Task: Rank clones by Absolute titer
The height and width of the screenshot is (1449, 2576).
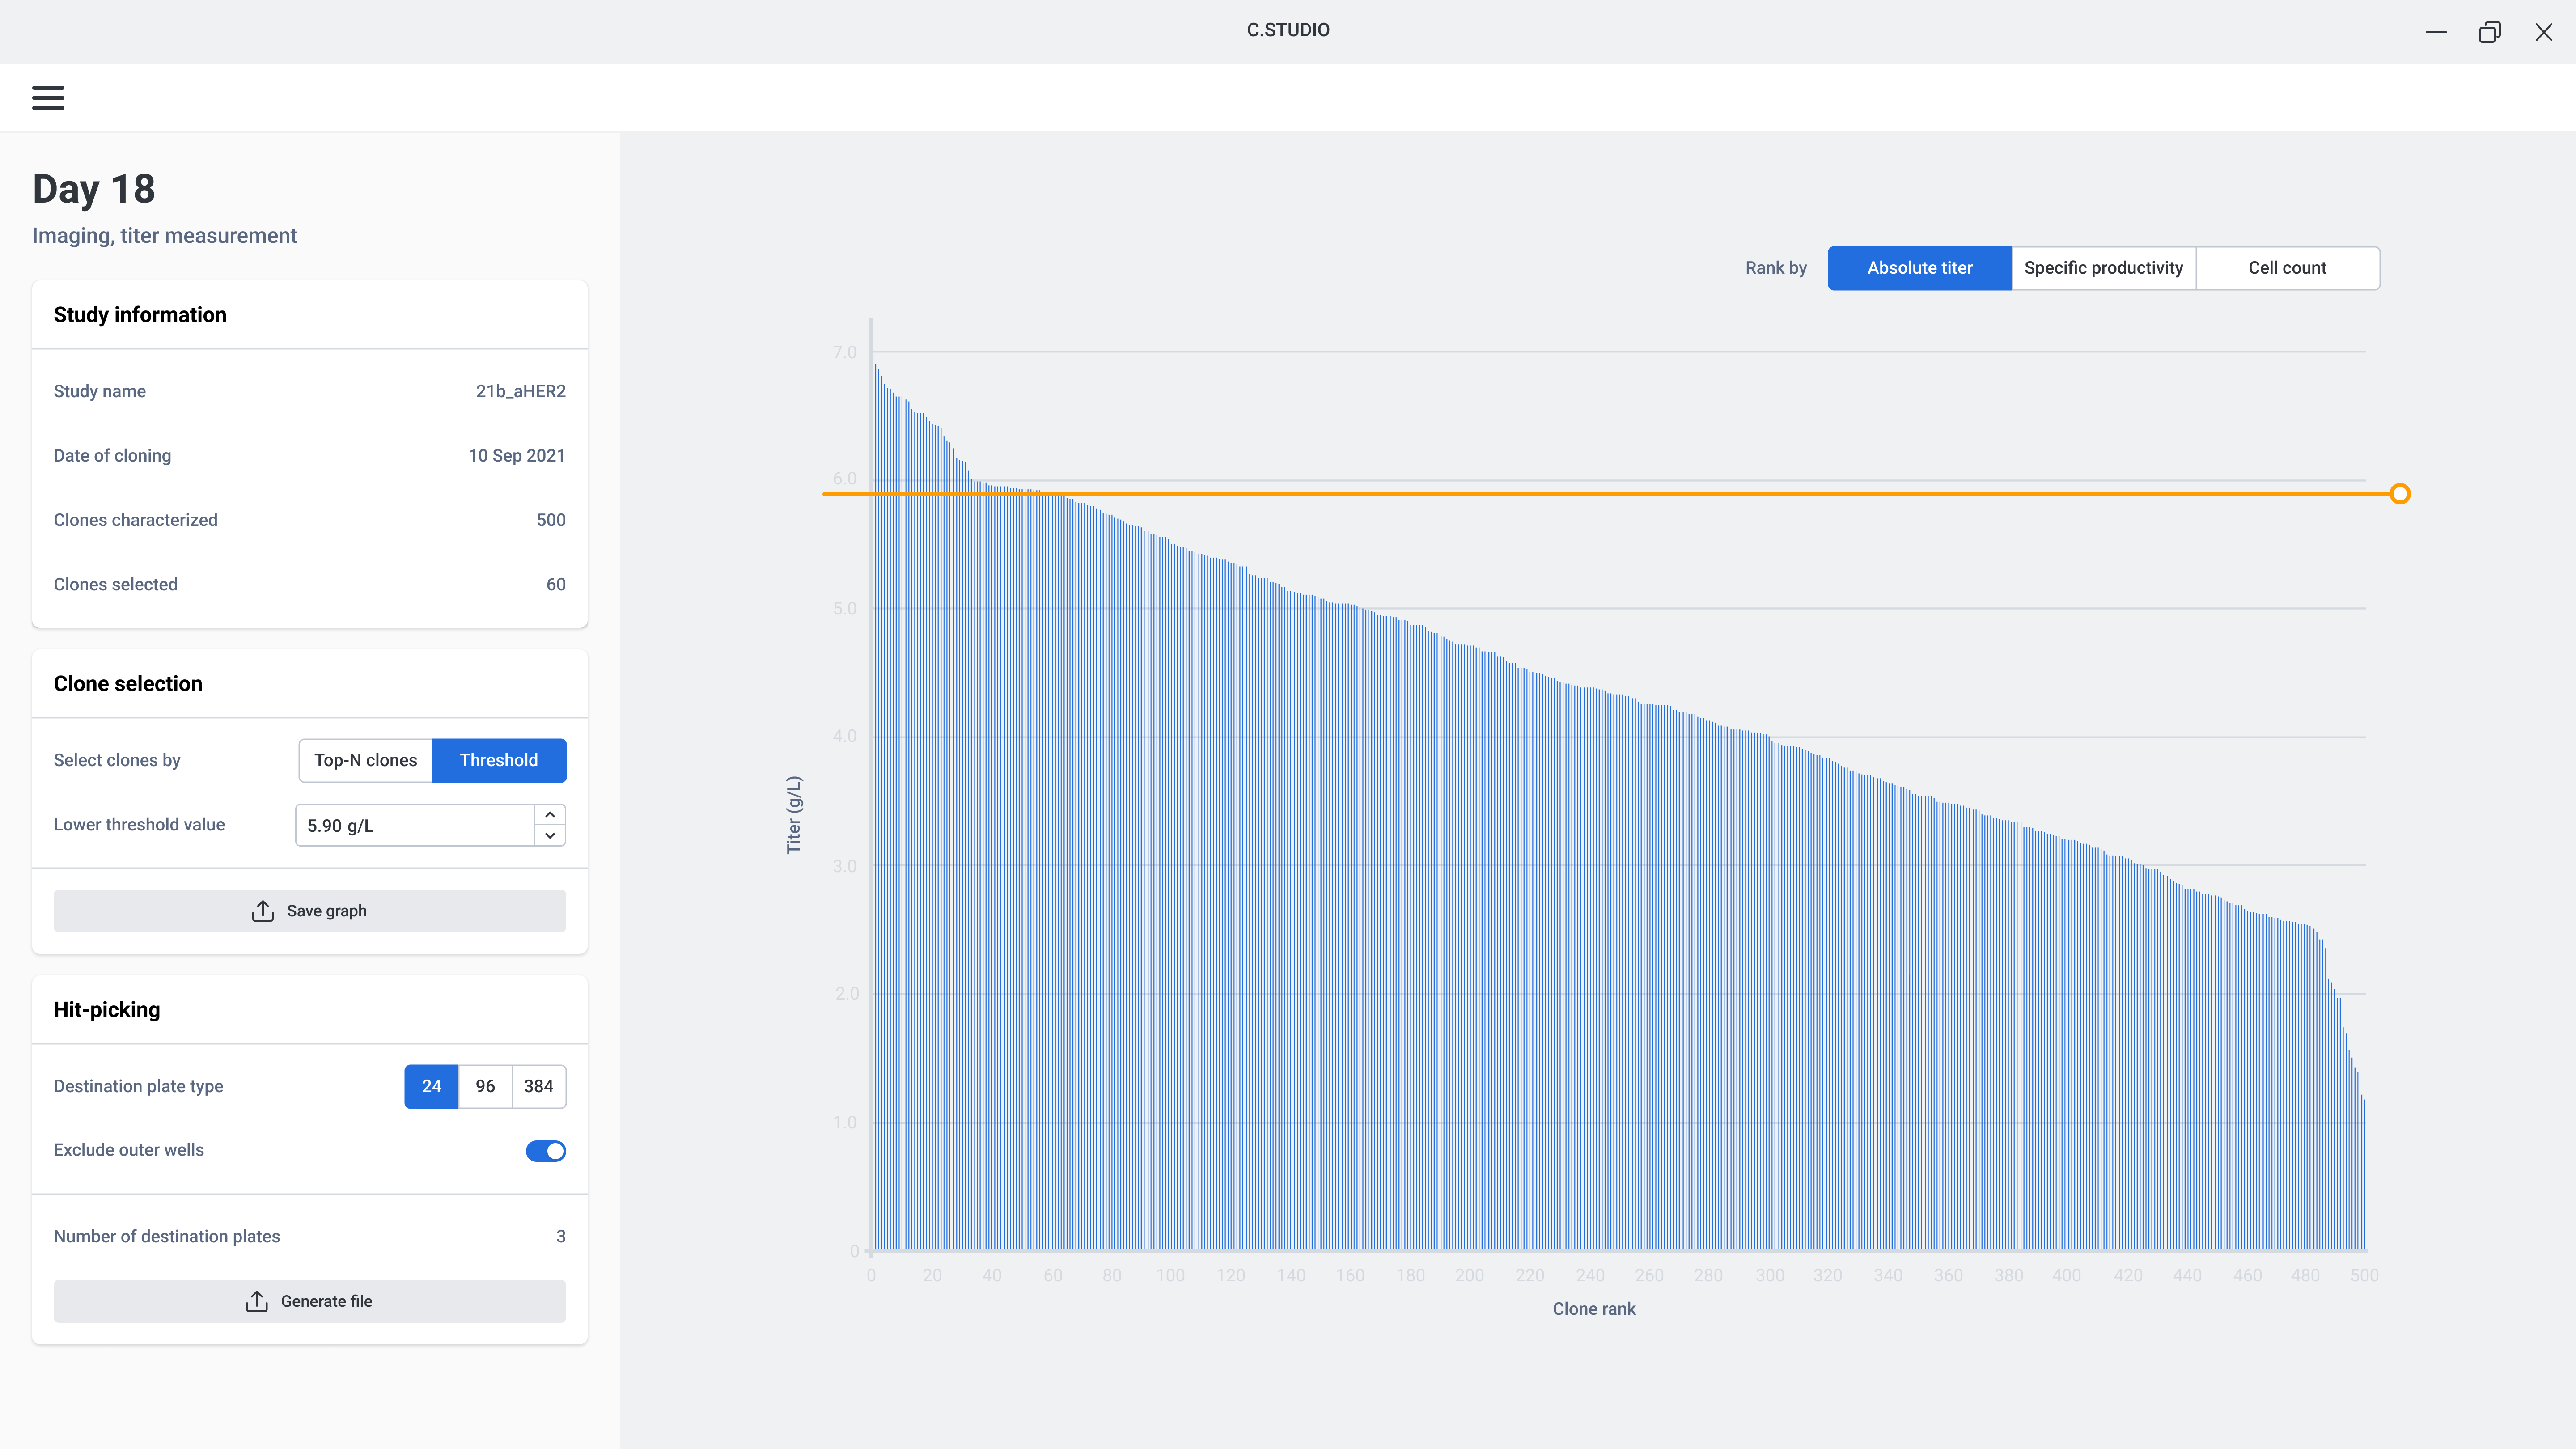Action: click(x=1919, y=268)
